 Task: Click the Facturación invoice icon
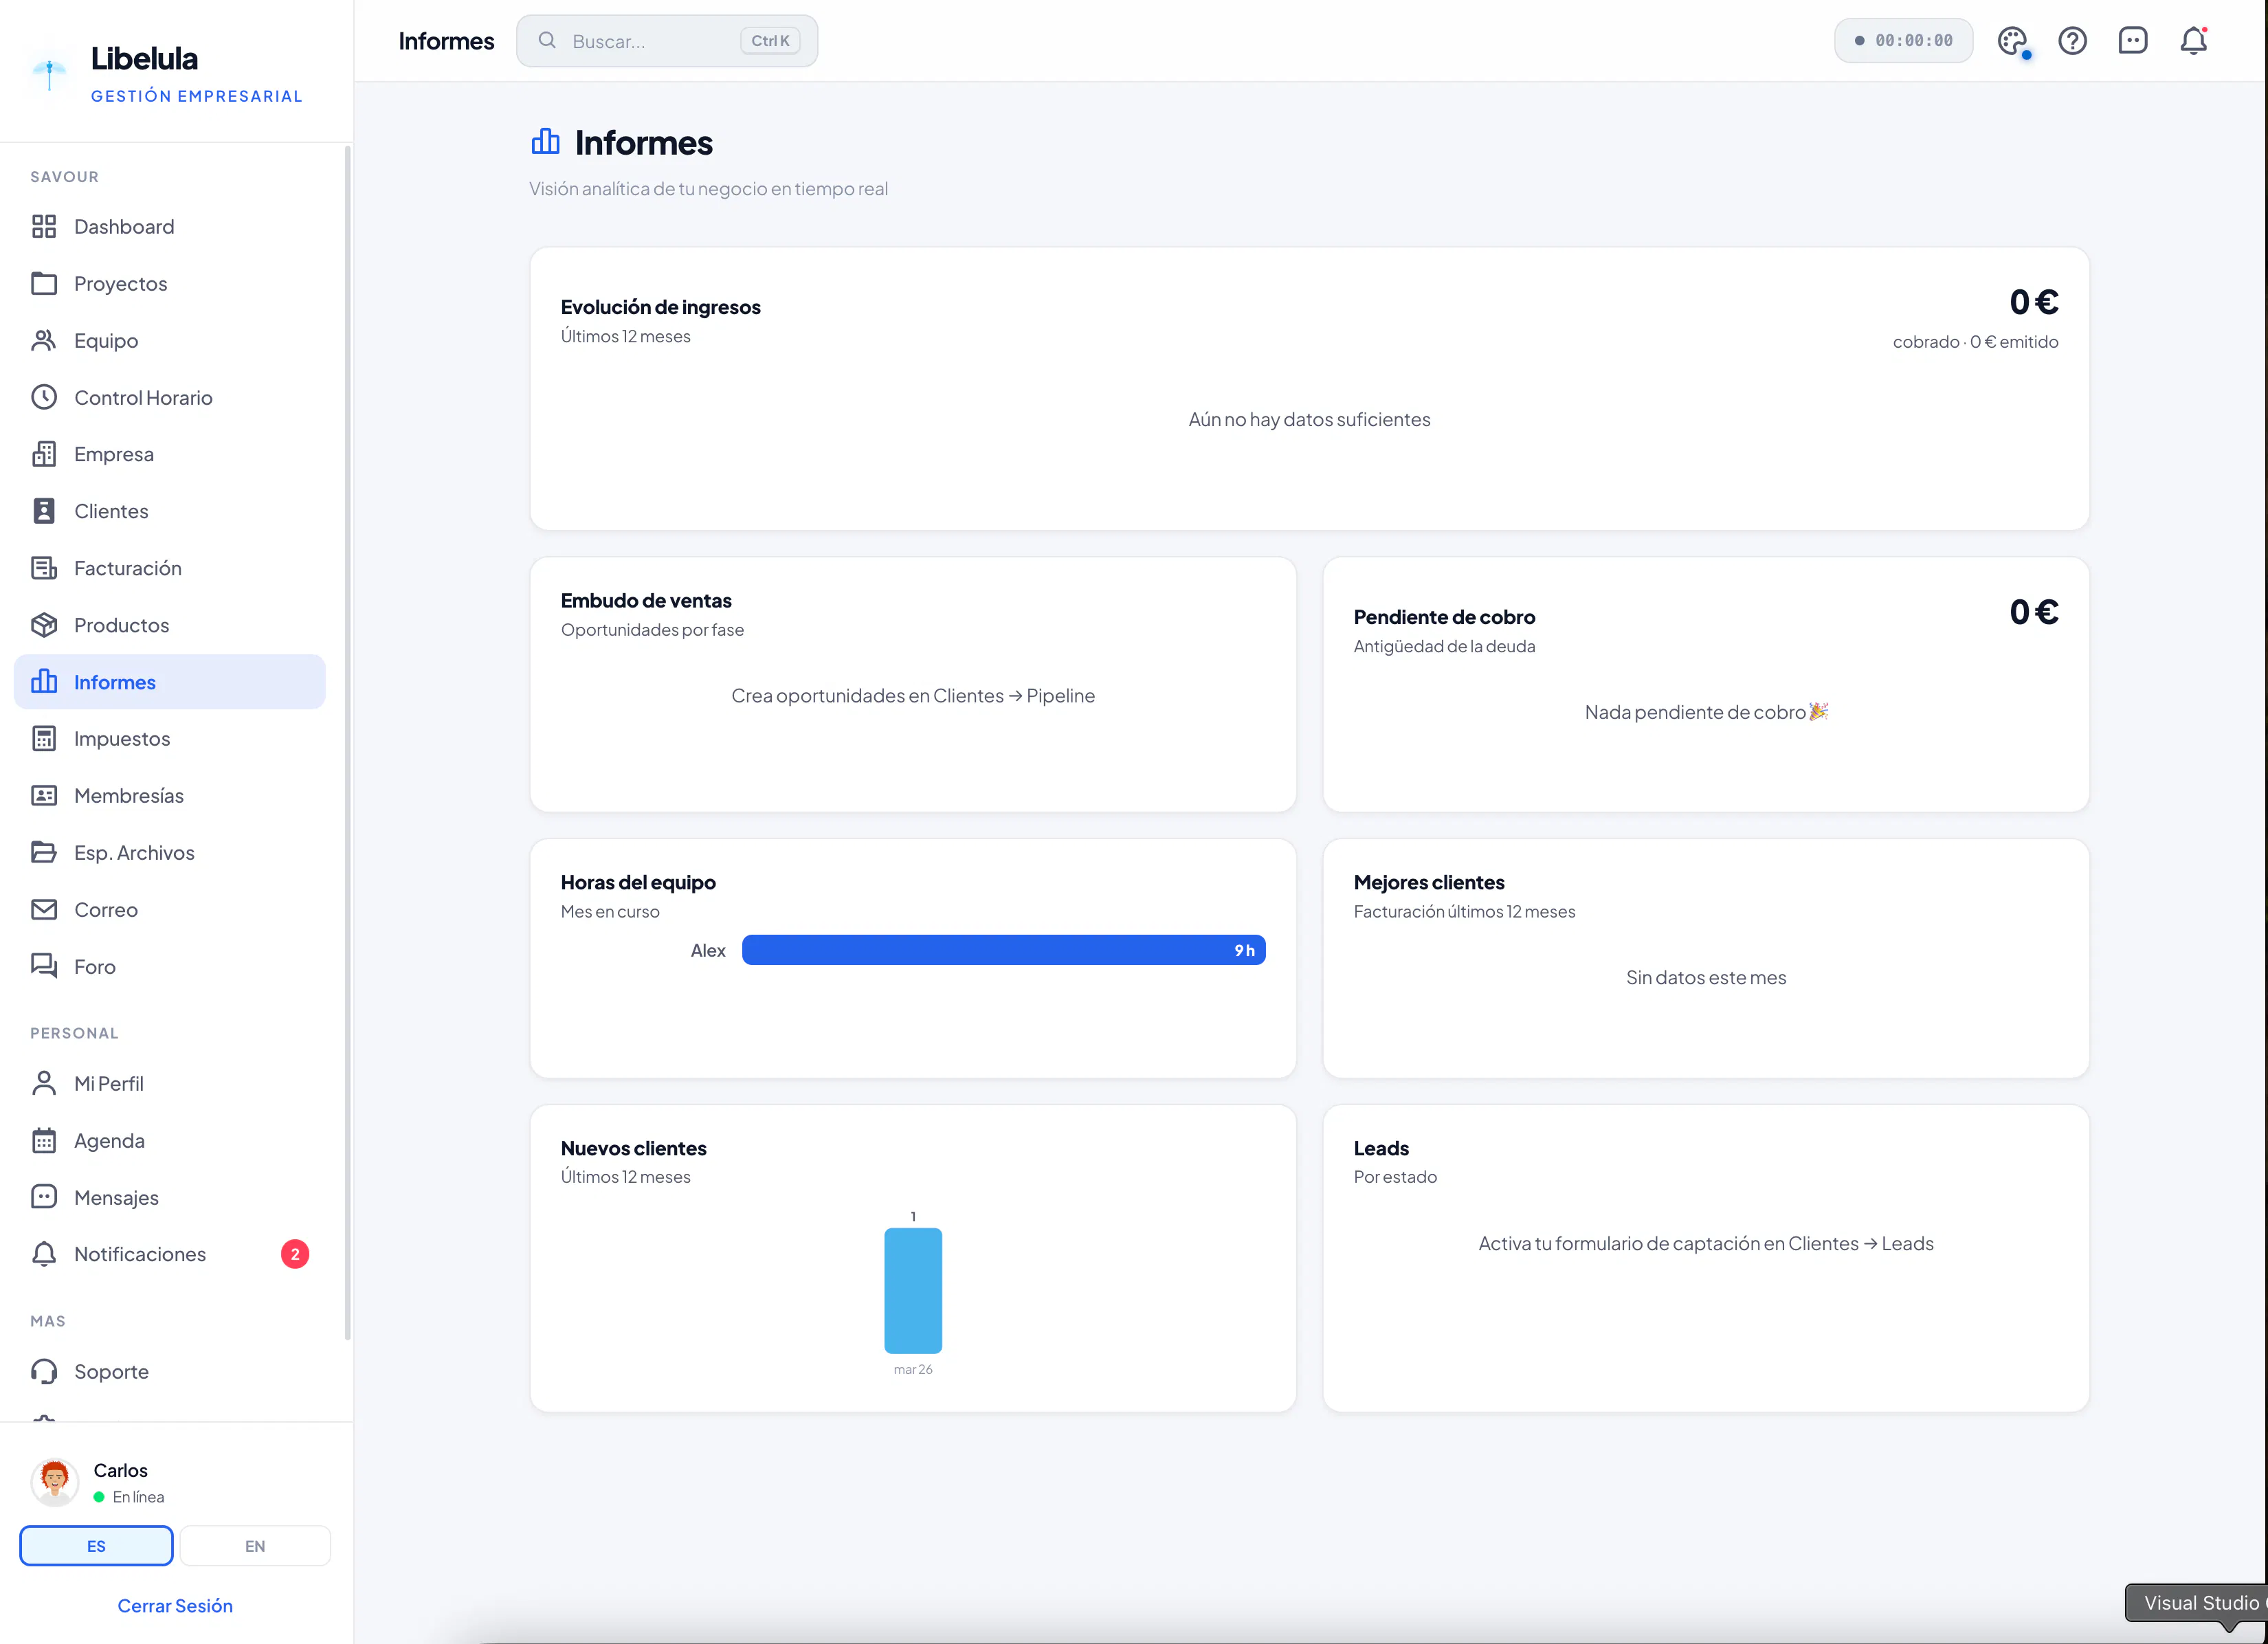44,568
